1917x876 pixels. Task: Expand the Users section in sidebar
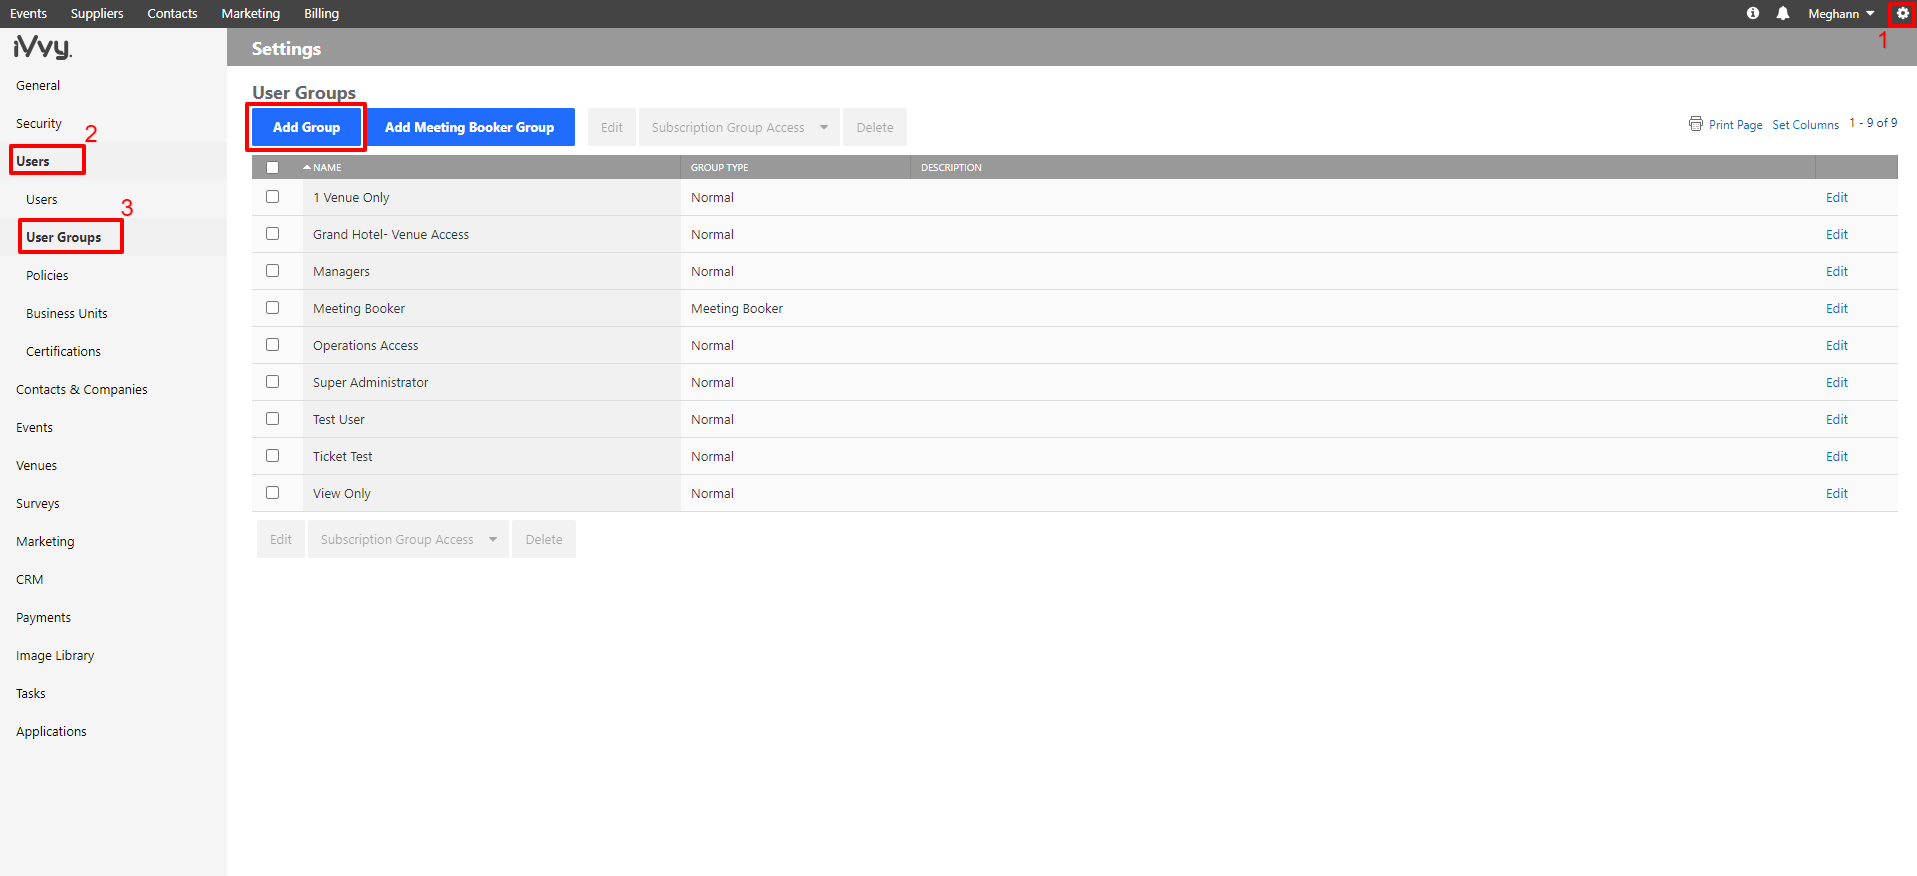tap(33, 161)
